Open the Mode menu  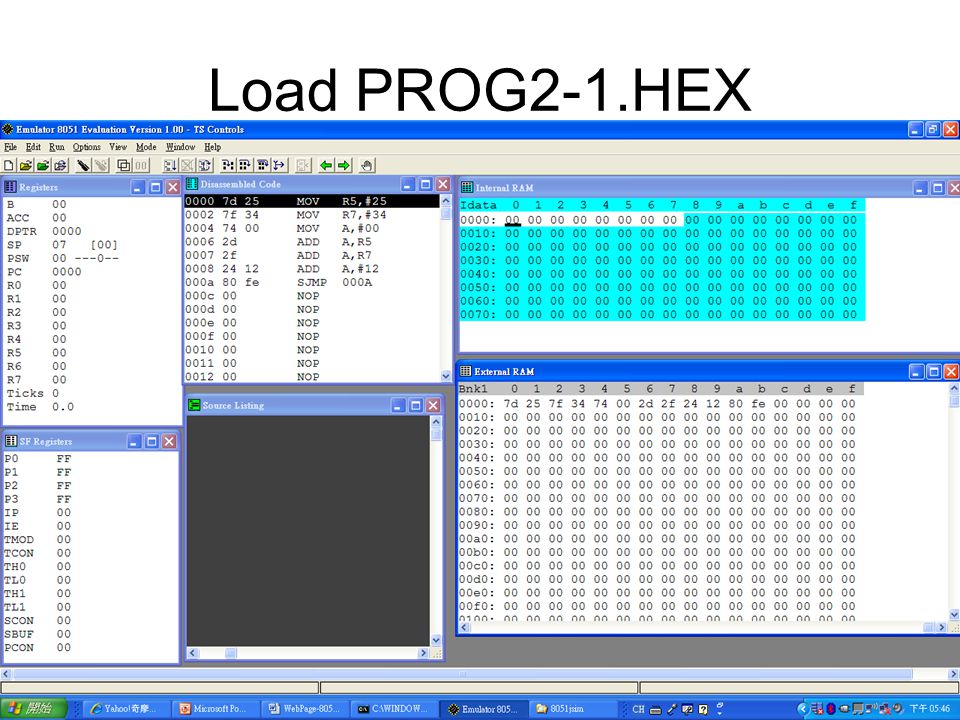[x=146, y=147]
